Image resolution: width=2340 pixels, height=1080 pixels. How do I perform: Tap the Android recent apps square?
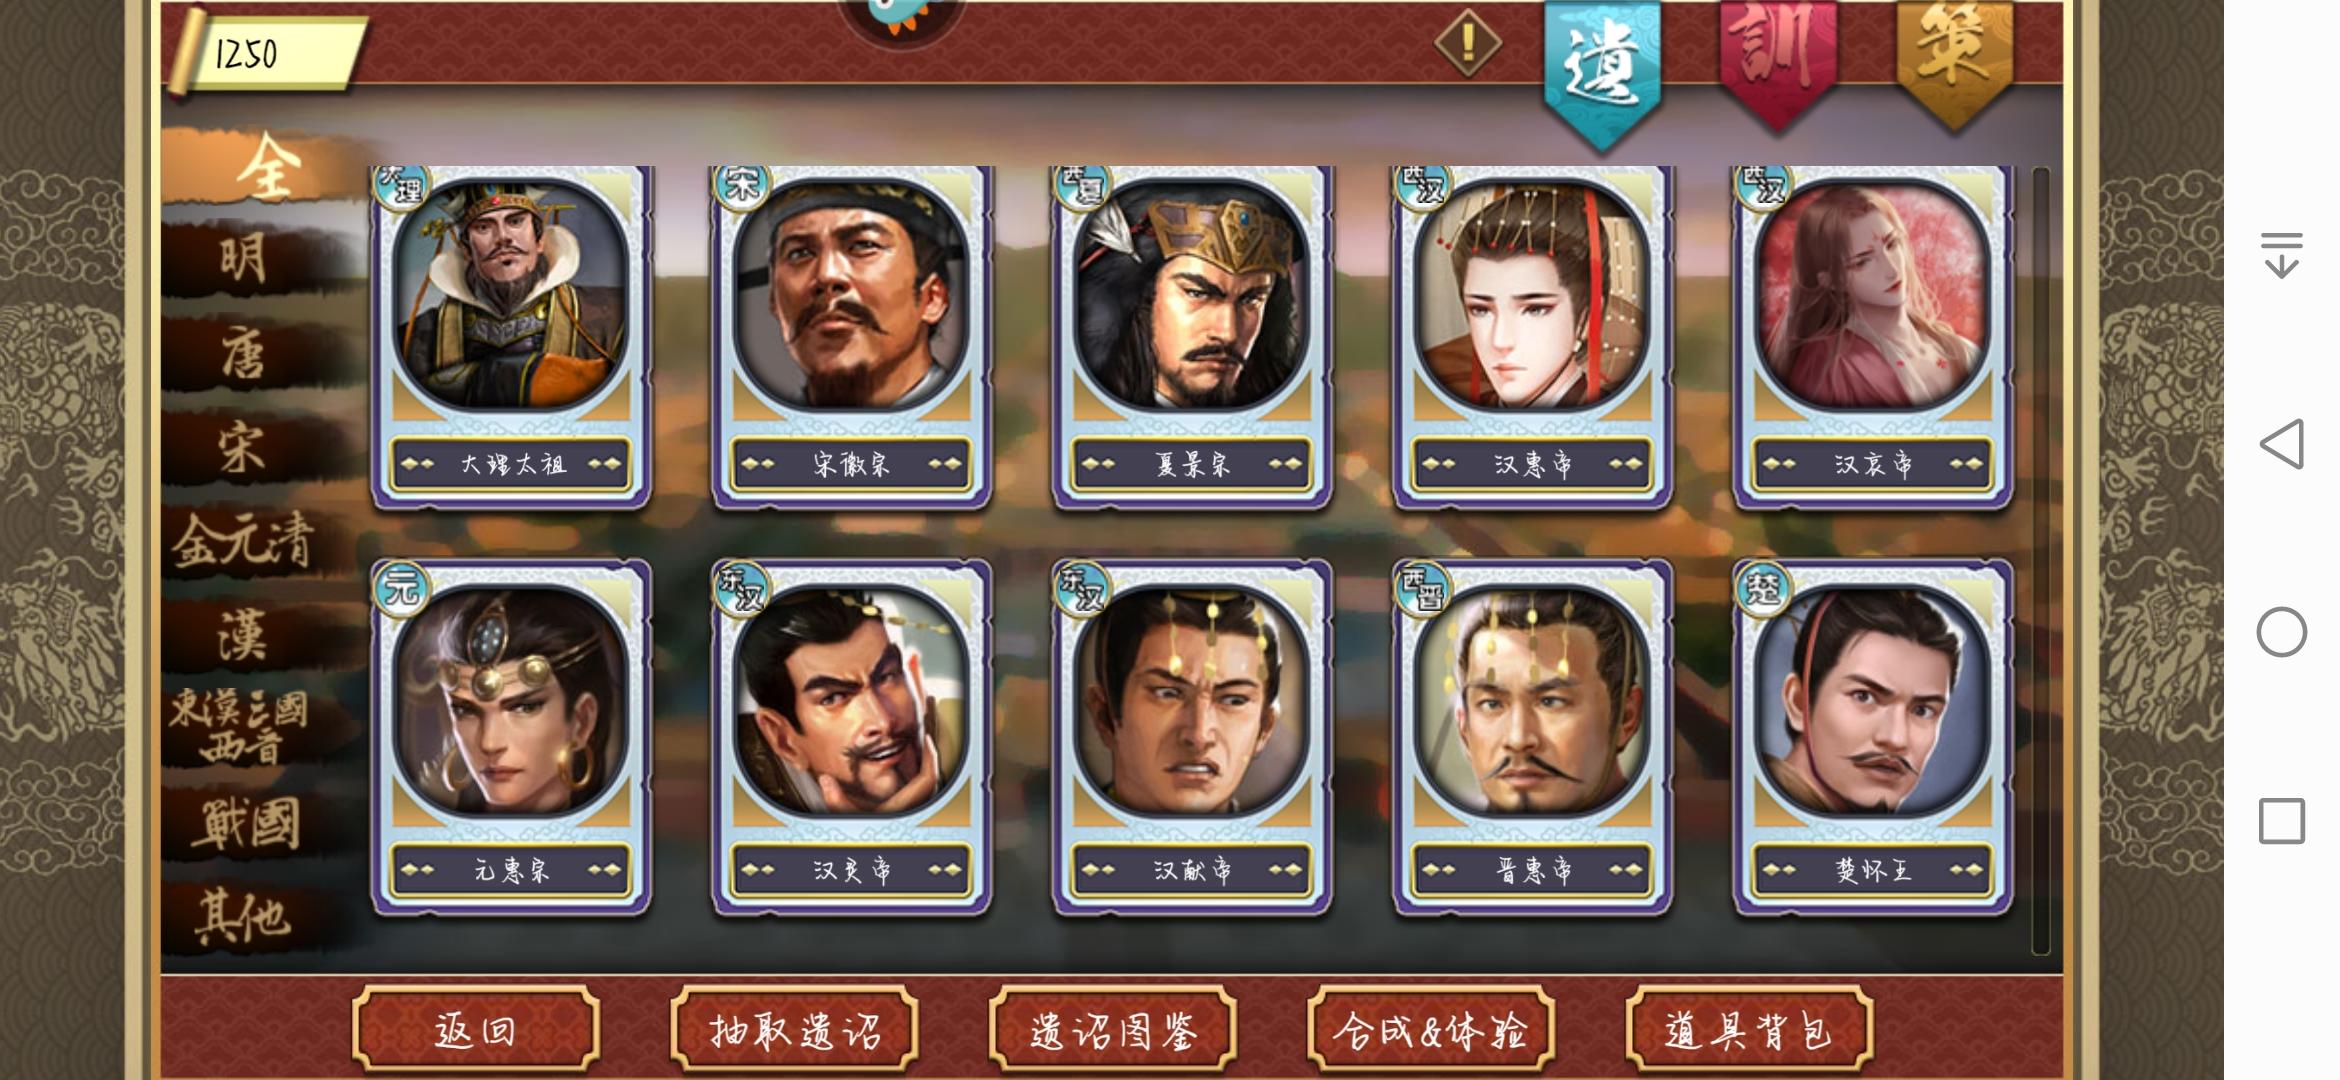(x=2281, y=821)
